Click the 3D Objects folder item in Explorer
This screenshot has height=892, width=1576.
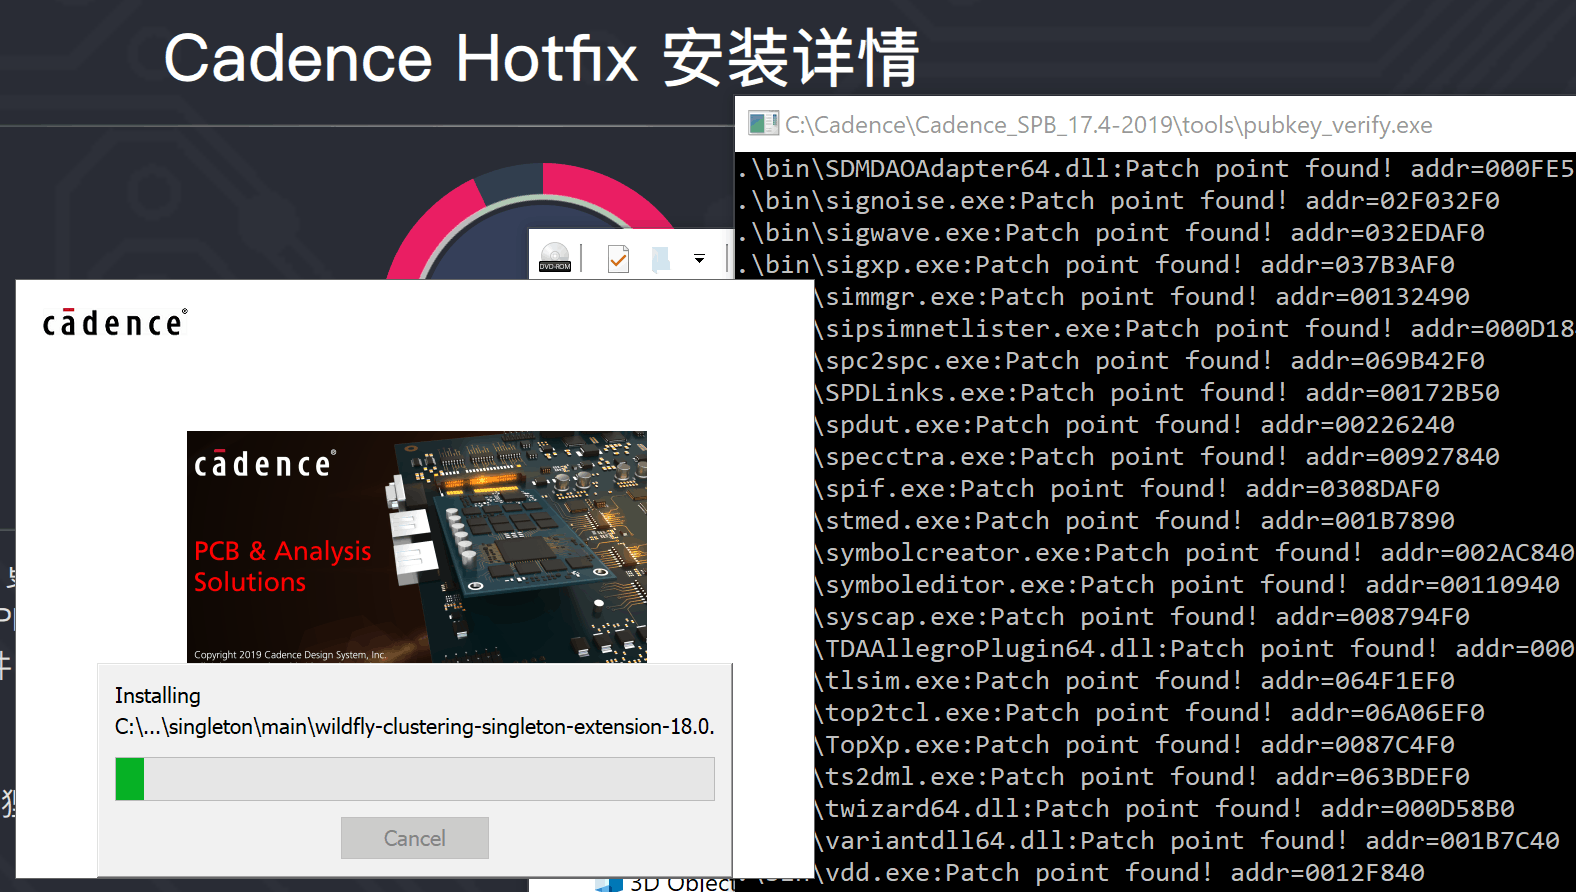665,882
